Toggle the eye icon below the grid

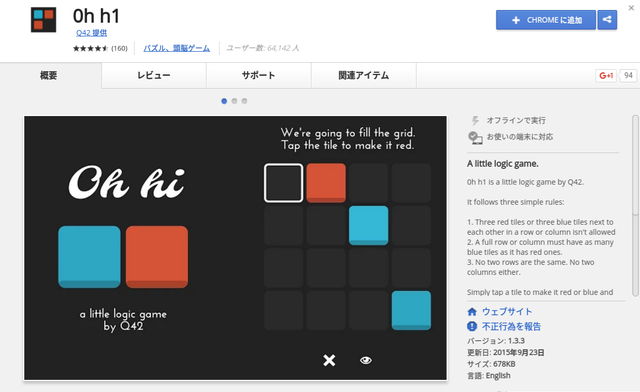366,360
